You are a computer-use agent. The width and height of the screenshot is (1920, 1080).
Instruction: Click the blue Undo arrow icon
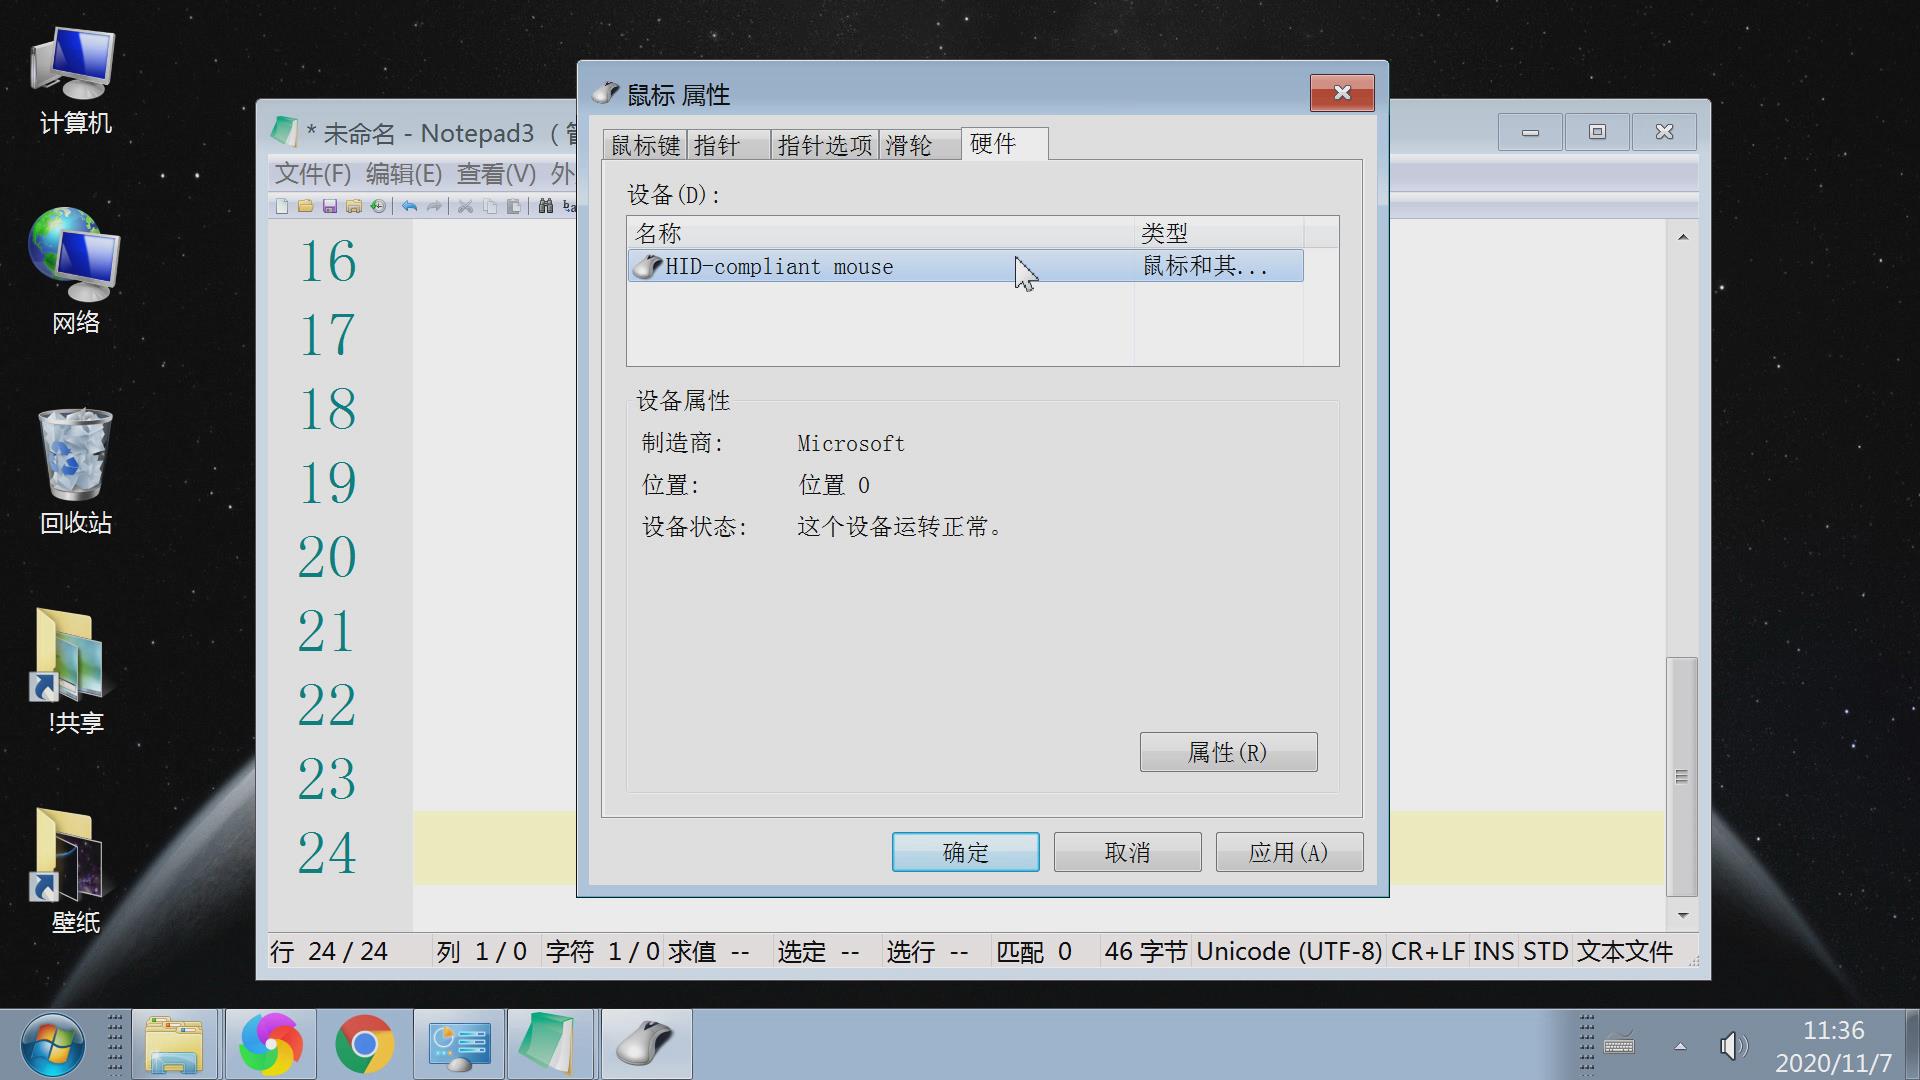point(409,207)
